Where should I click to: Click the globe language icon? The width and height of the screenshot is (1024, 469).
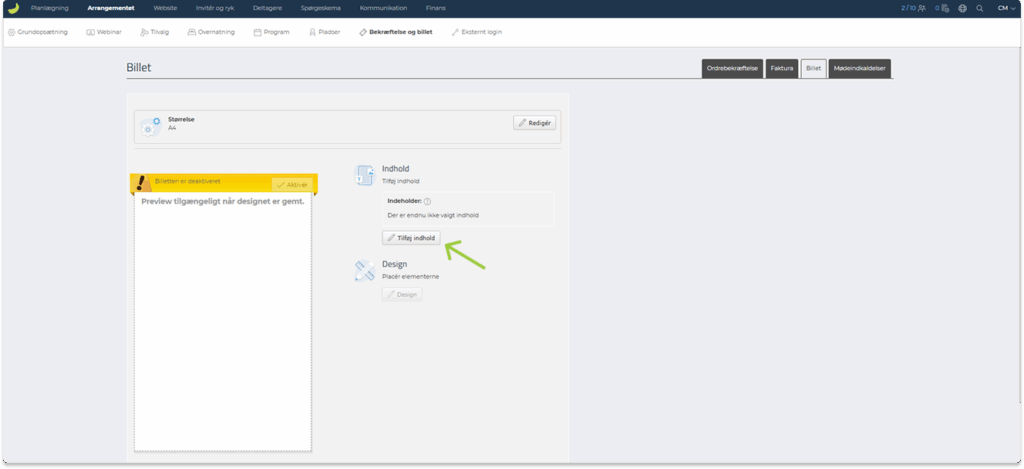962,8
